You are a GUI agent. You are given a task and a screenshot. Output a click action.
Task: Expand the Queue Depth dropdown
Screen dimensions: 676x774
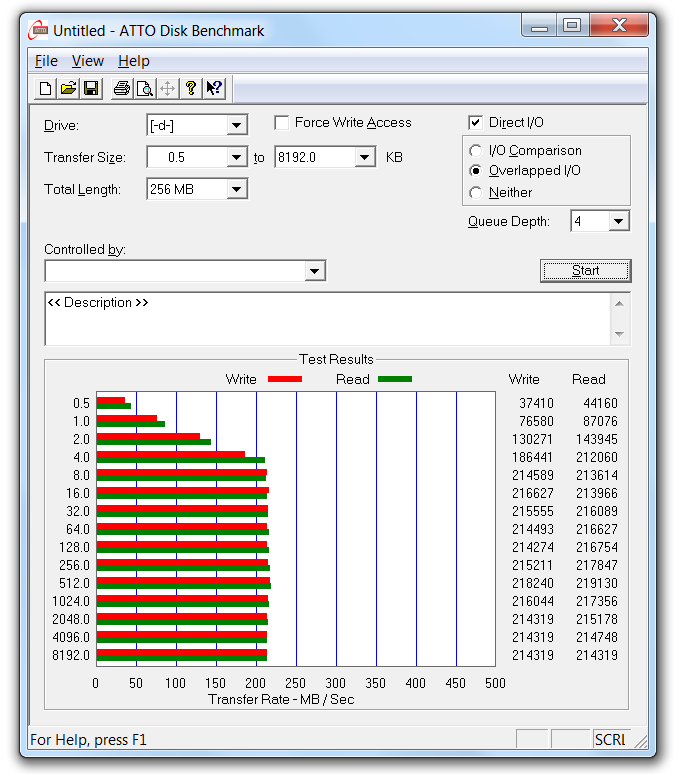[618, 221]
